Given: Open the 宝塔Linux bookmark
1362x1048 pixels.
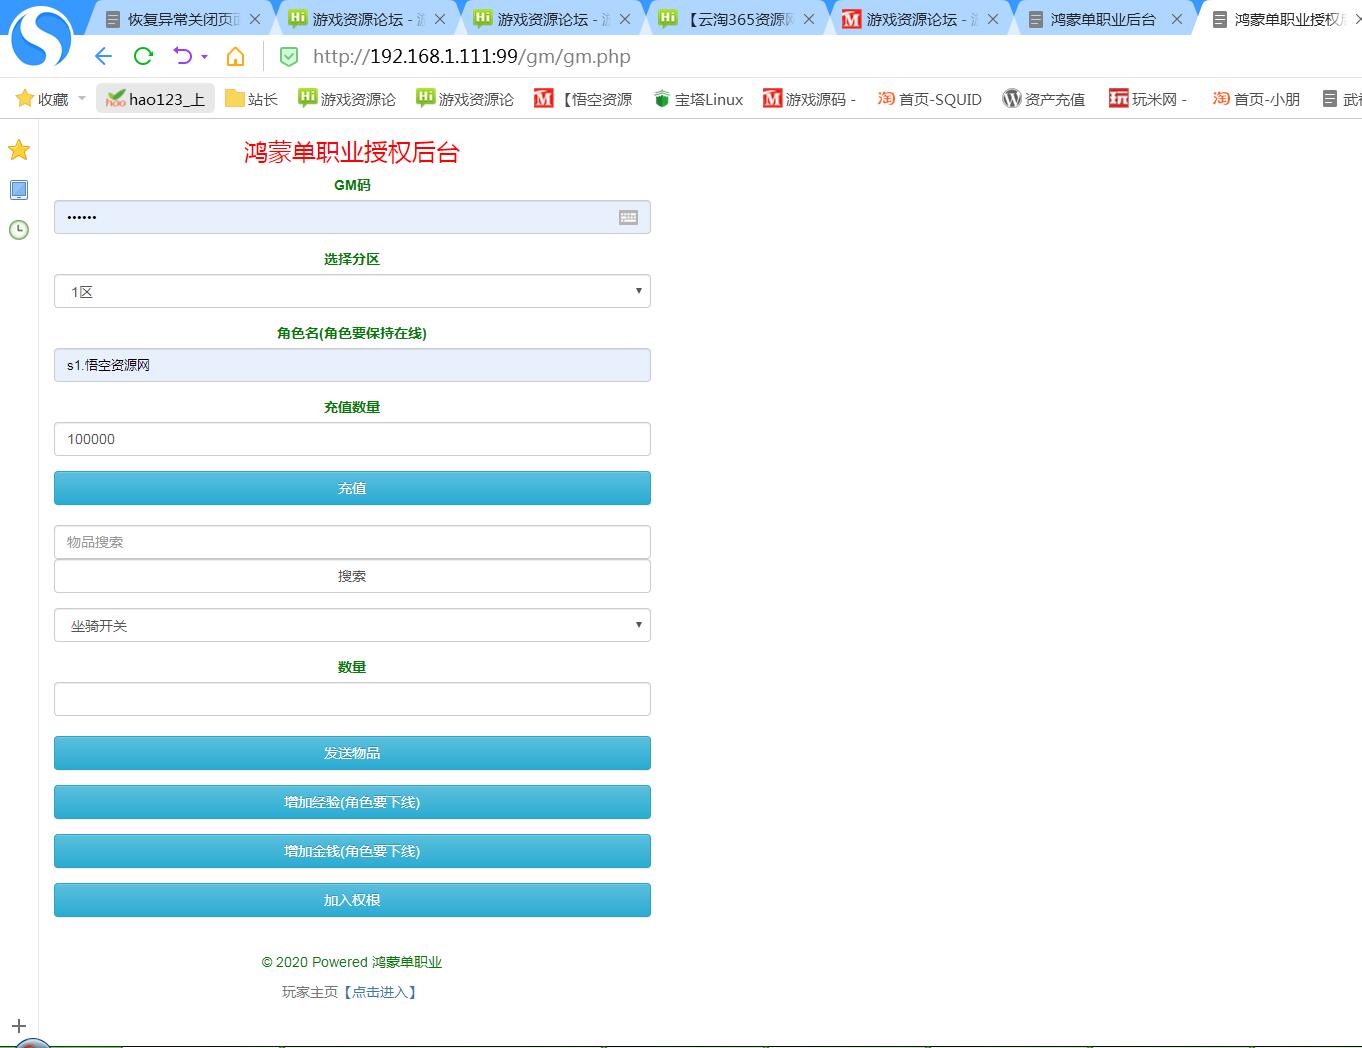Looking at the screenshot, I should (x=698, y=99).
